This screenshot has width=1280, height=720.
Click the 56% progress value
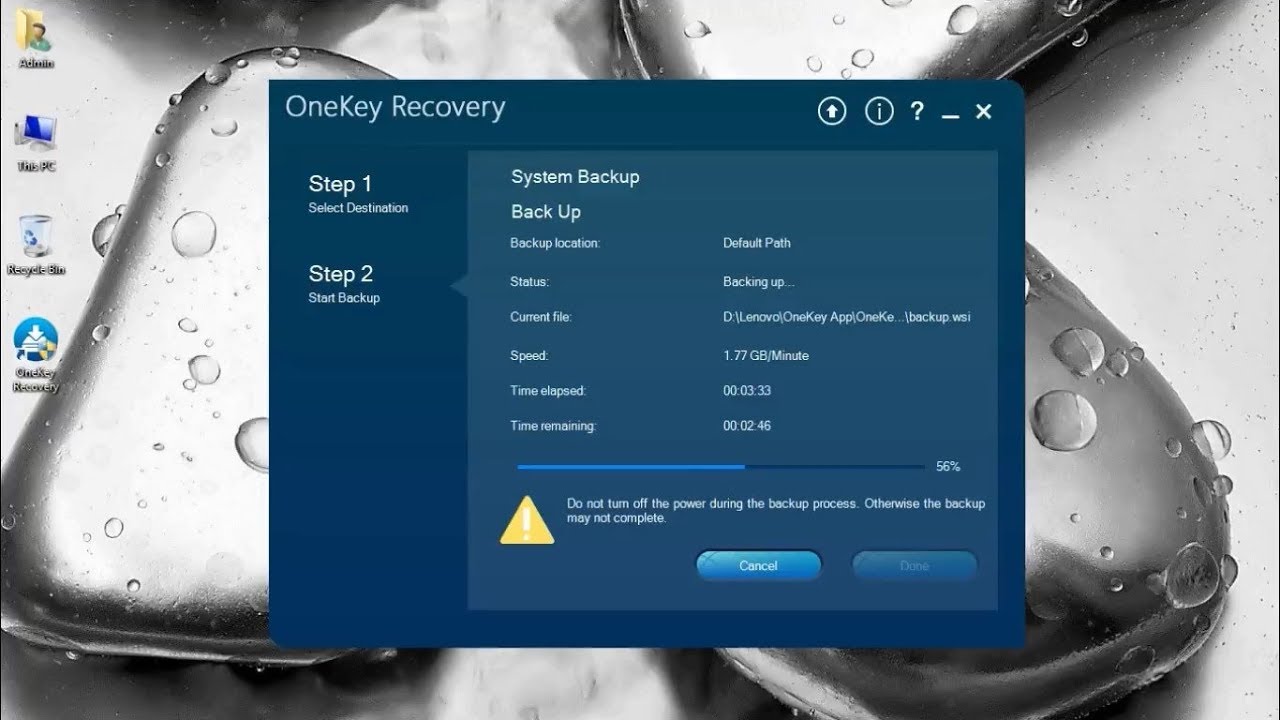(948, 466)
